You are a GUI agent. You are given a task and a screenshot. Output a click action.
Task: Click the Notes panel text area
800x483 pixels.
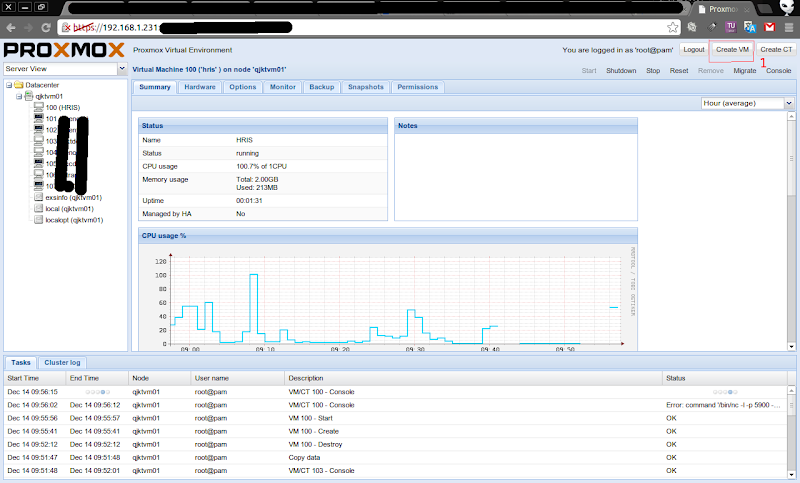click(x=516, y=176)
